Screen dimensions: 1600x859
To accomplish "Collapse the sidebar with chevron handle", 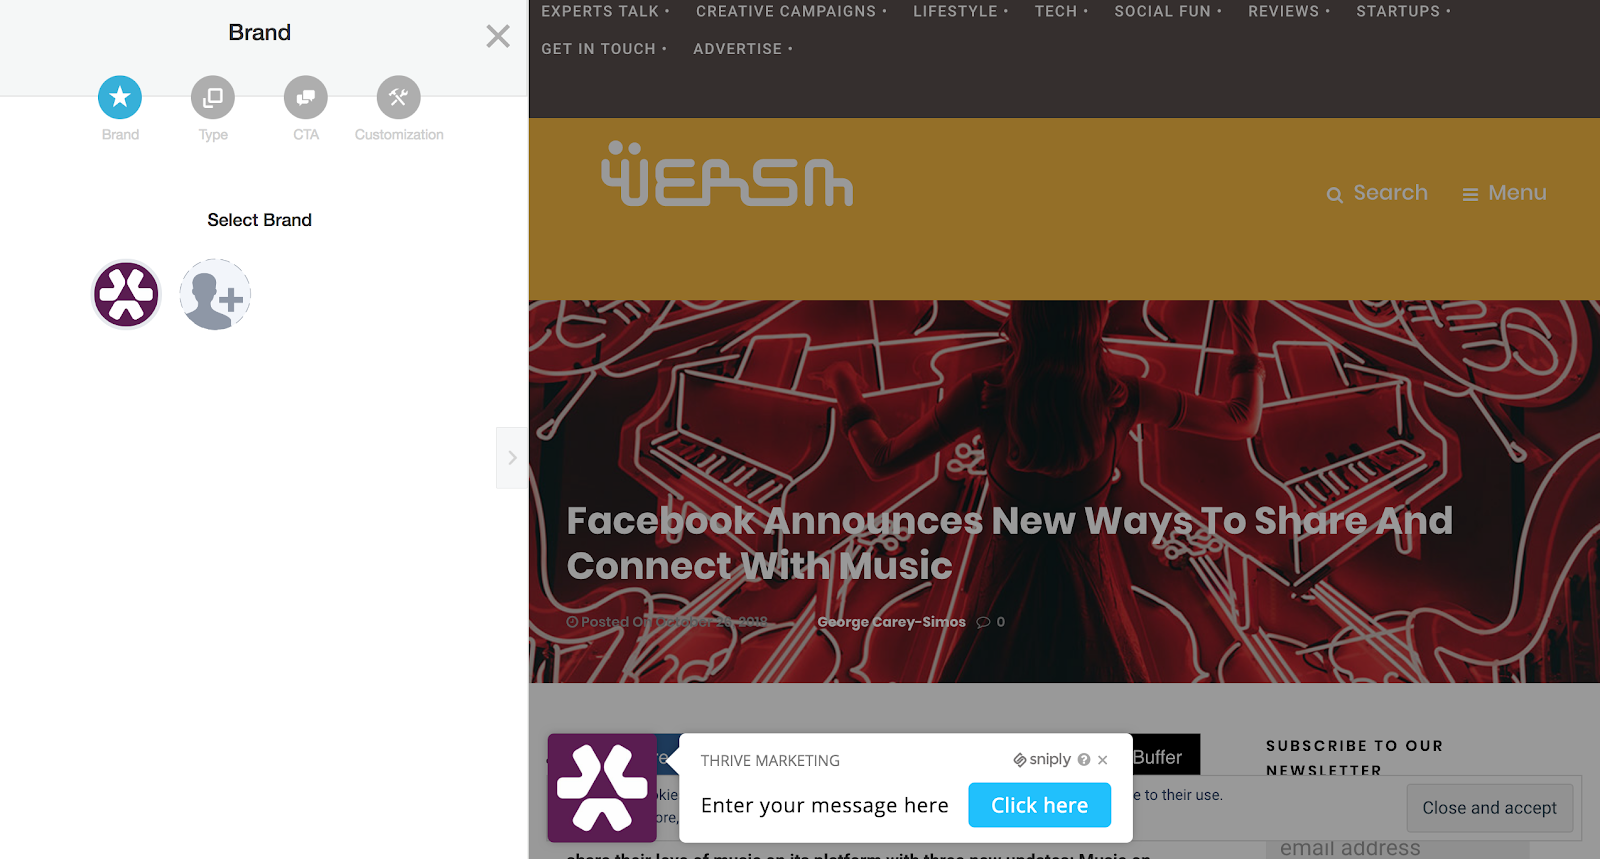I will 512,458.
